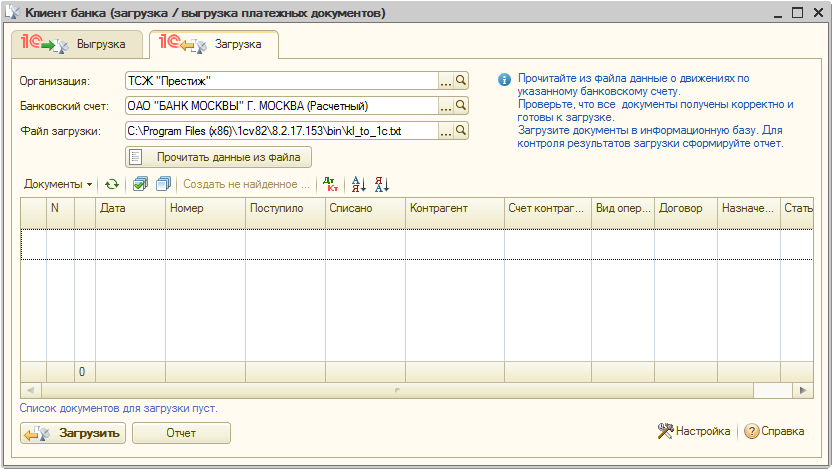Screen dimensions: 832x469
Task: Switch to the Выгрузка tab
Action: click(77, 44)
